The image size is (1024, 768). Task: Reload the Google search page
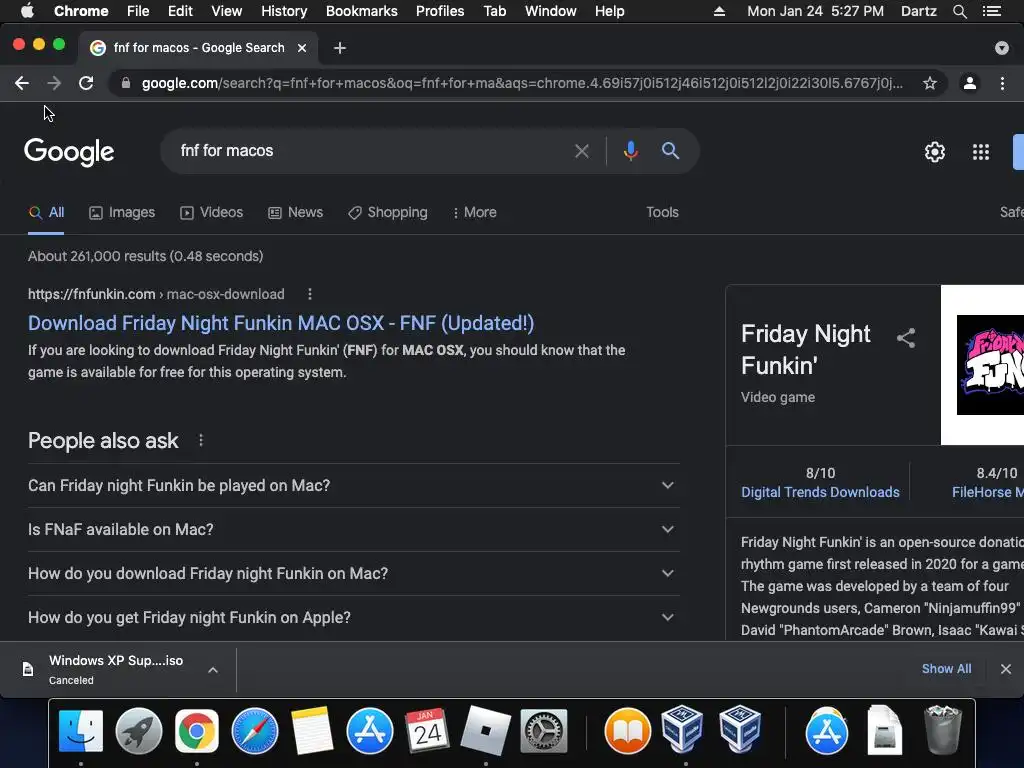[x=86, y=83]
